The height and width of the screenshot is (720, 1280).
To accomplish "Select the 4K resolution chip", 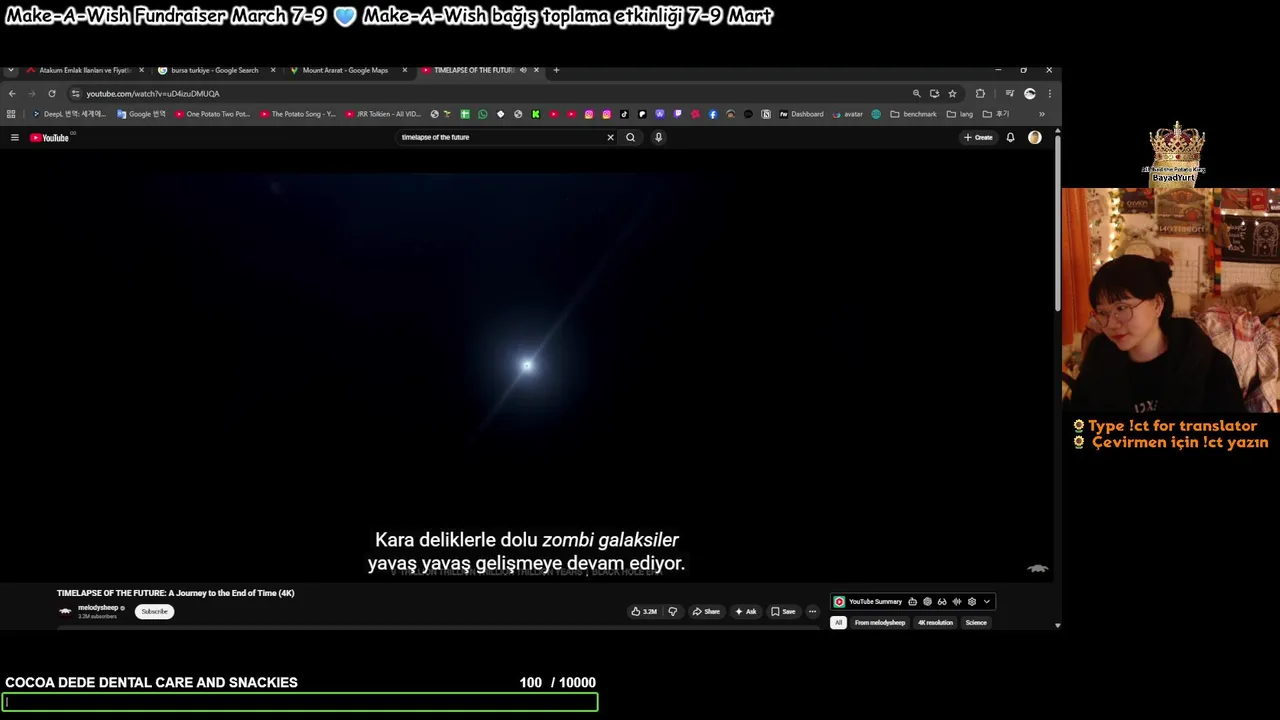I will pos(936,623).
